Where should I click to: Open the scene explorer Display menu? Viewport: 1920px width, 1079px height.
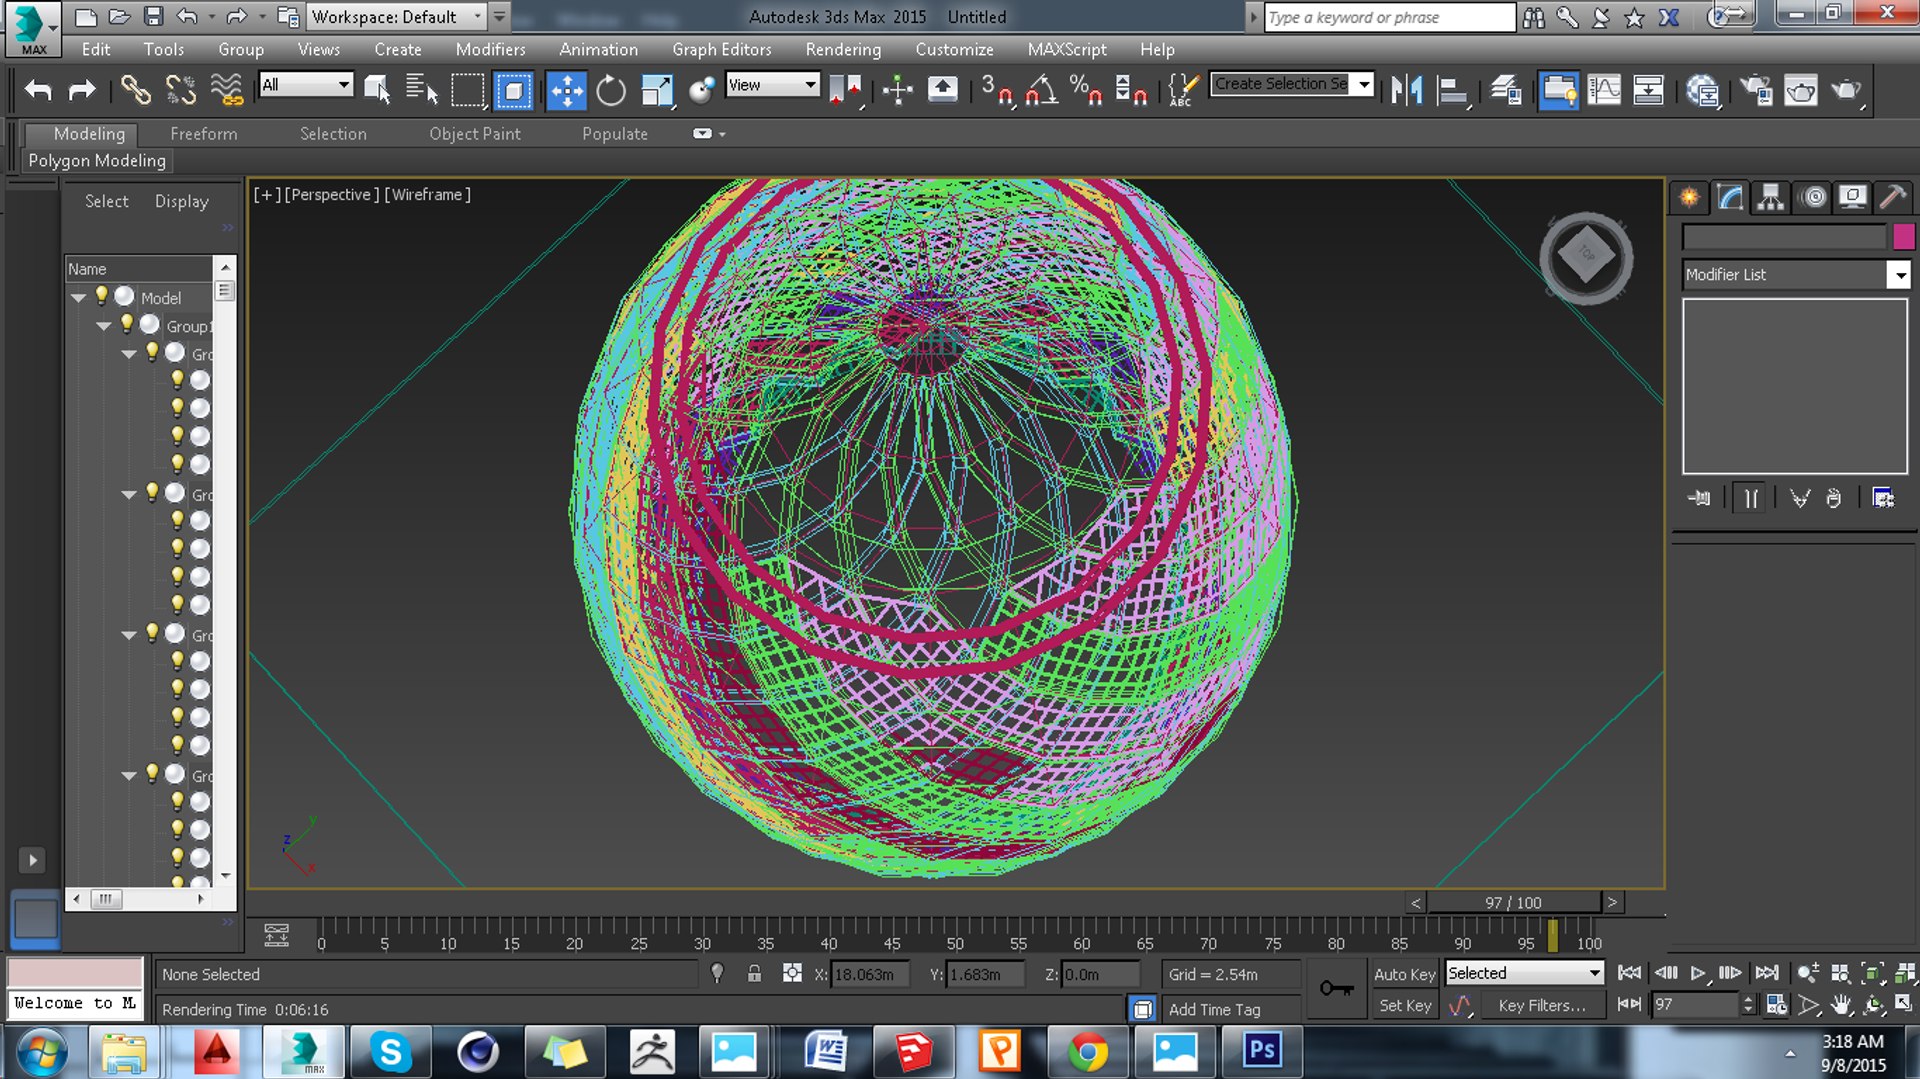[181, 201]
